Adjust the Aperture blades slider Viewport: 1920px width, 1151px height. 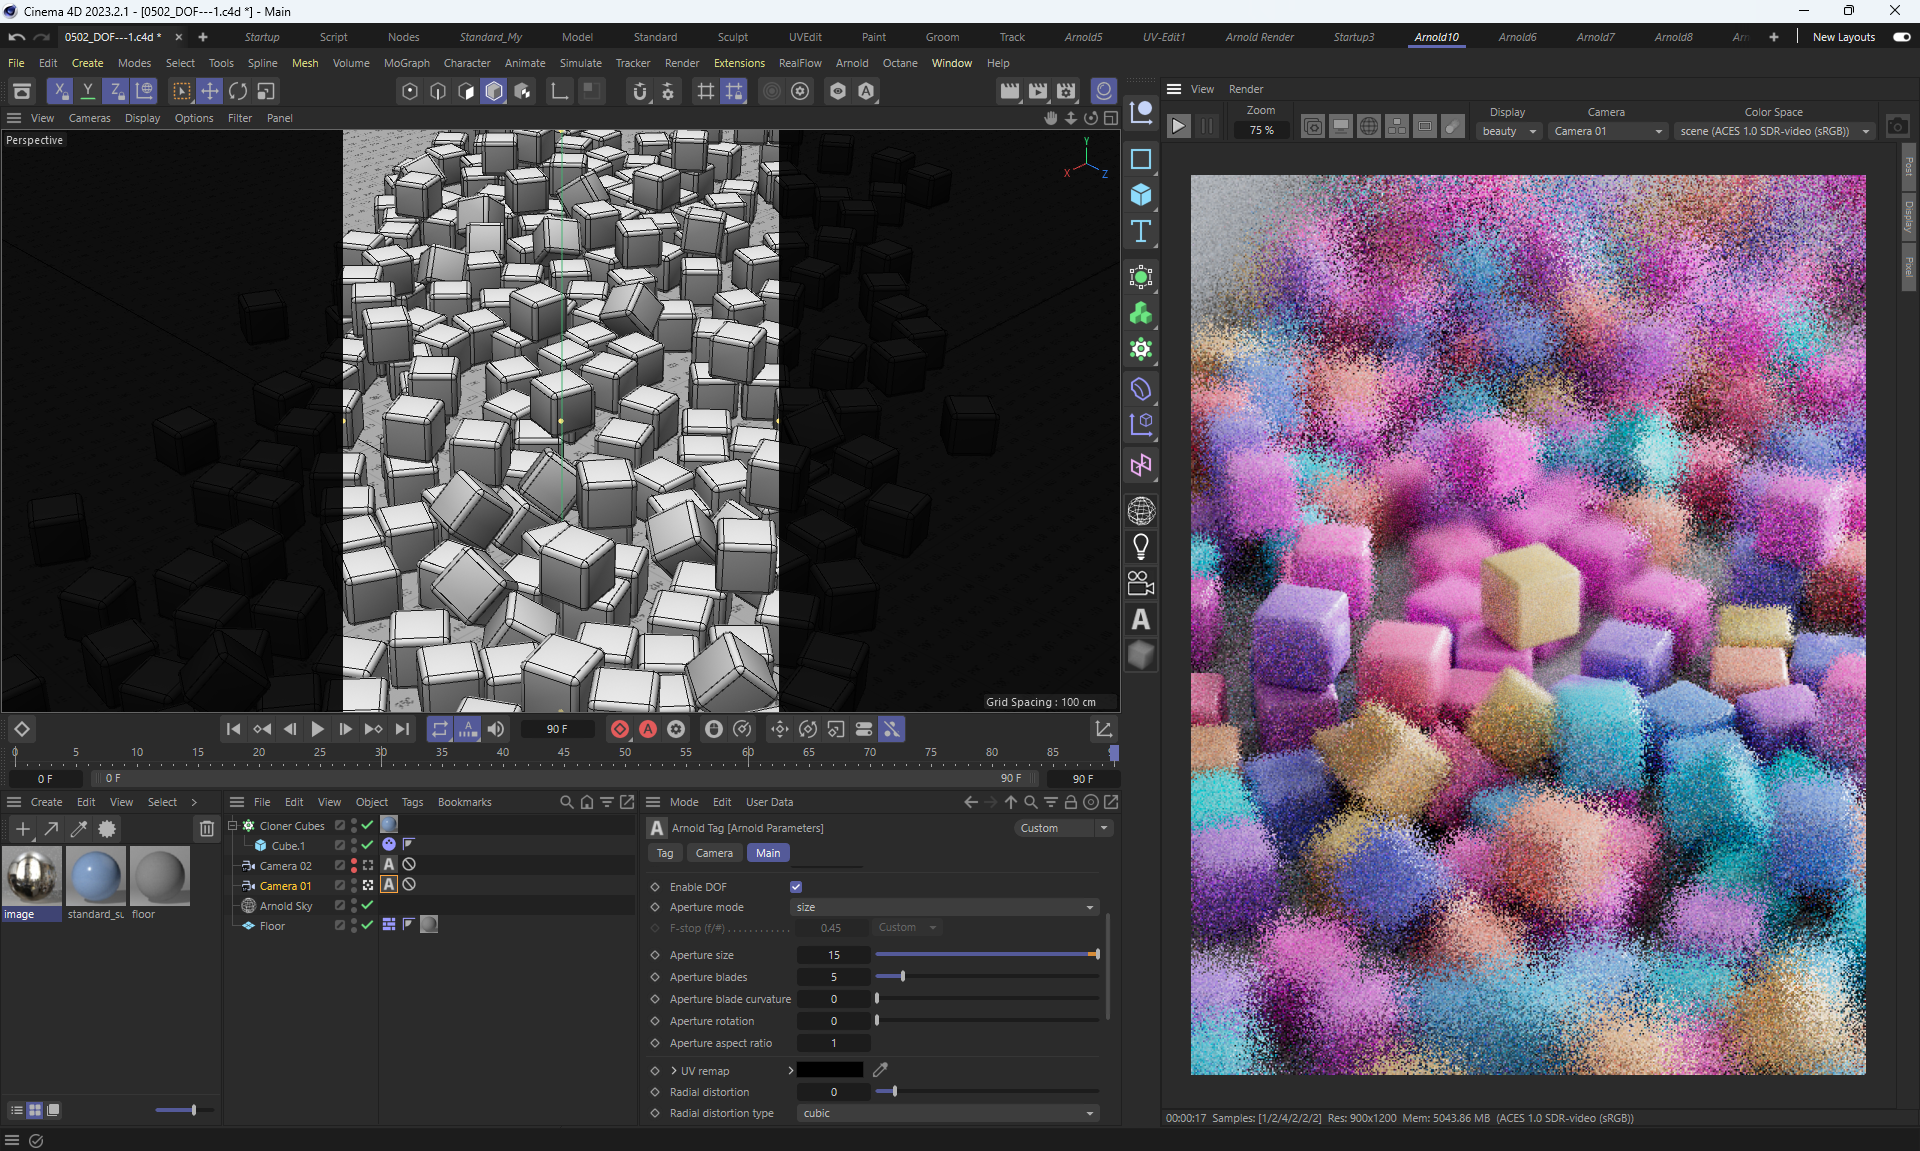point(903,977)
